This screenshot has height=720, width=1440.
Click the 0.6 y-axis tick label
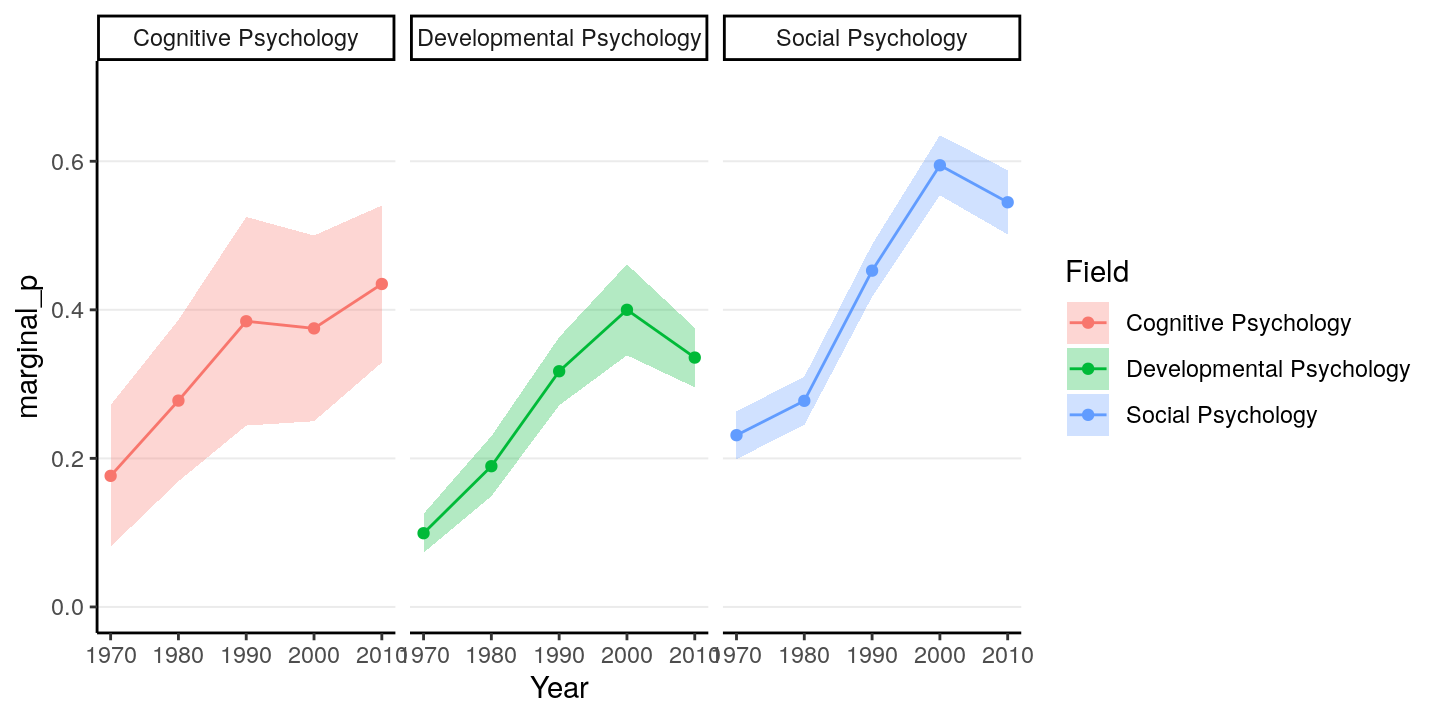pos(67,162)
